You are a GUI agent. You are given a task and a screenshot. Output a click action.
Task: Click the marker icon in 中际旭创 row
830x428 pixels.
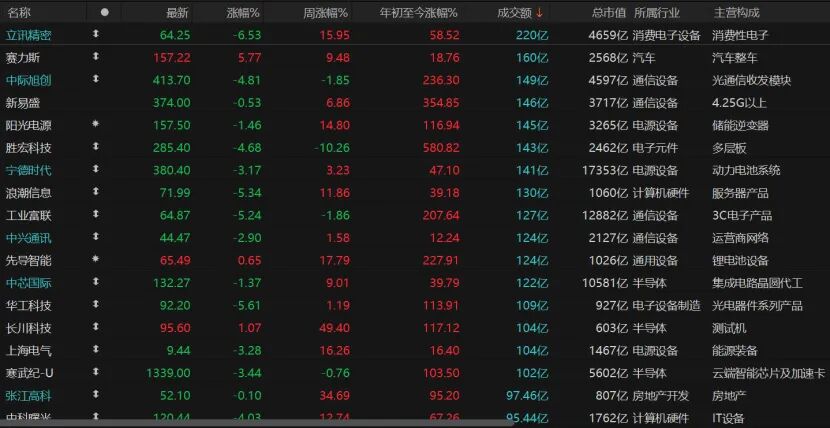[x=96, y=79]
